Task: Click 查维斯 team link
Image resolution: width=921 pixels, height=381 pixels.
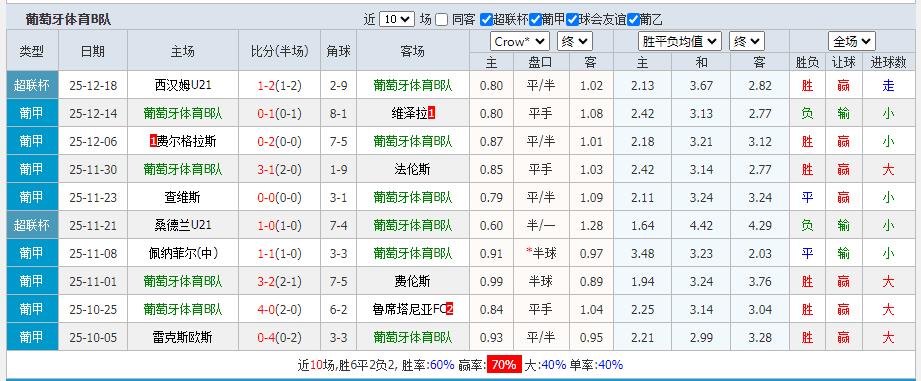Action: (x=183, y=198)
